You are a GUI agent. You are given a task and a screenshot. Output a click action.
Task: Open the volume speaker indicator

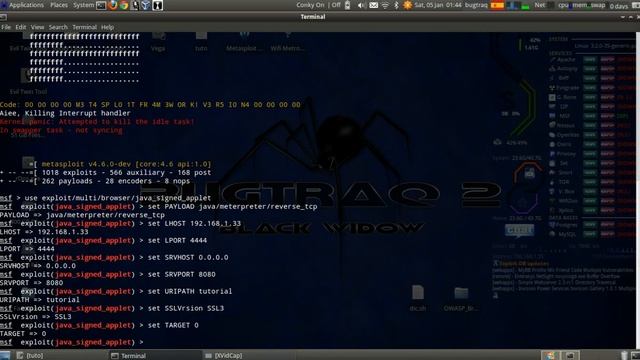click(x=361, y=5)
